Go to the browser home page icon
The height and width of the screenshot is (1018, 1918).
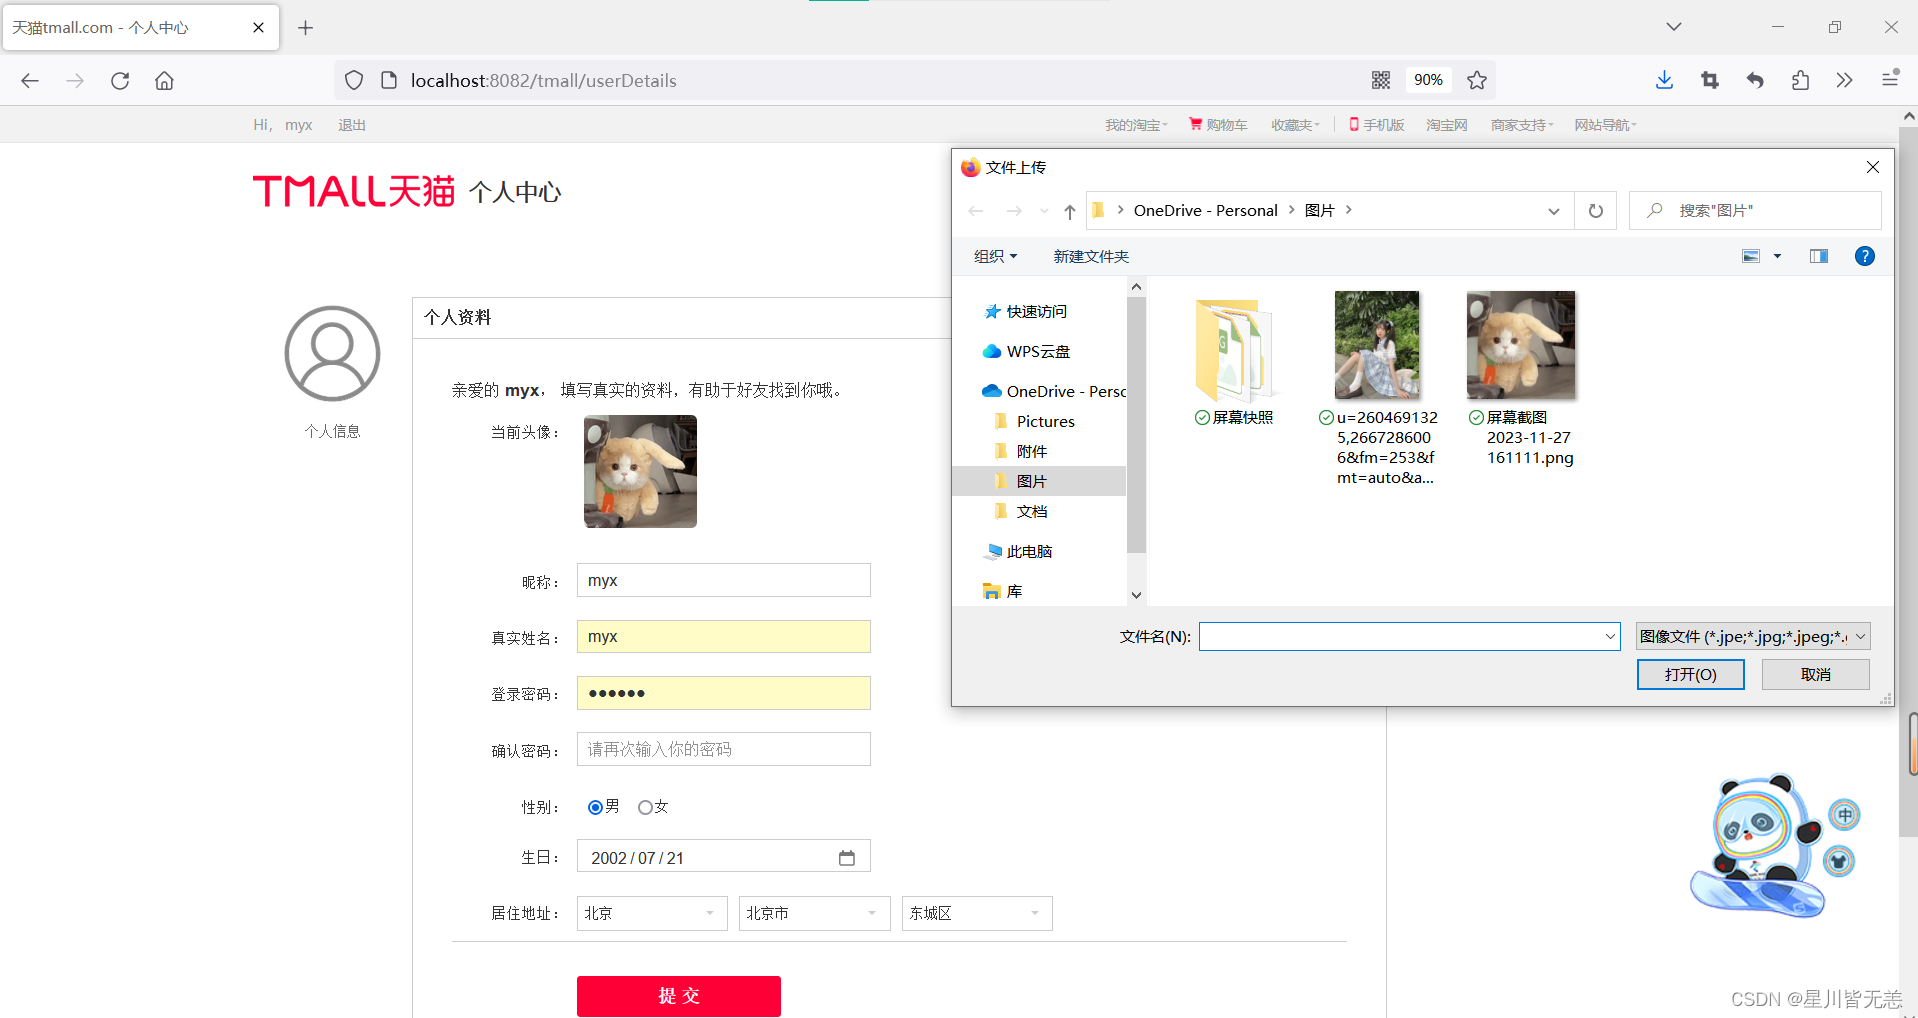tap(164, 81)
